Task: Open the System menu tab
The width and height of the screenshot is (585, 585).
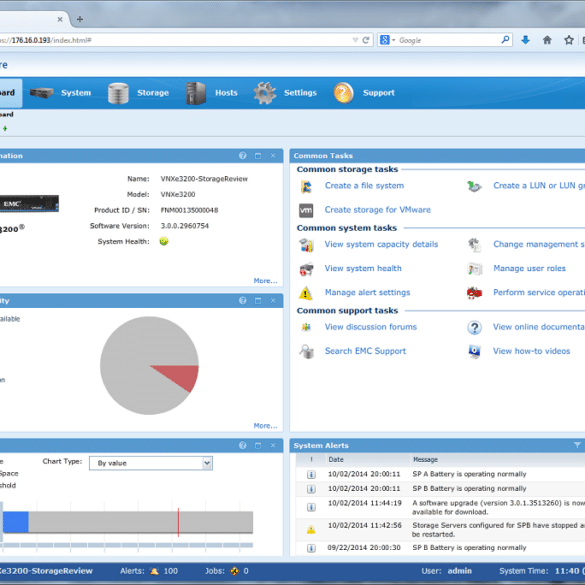Action: click(x=76, y=93)
